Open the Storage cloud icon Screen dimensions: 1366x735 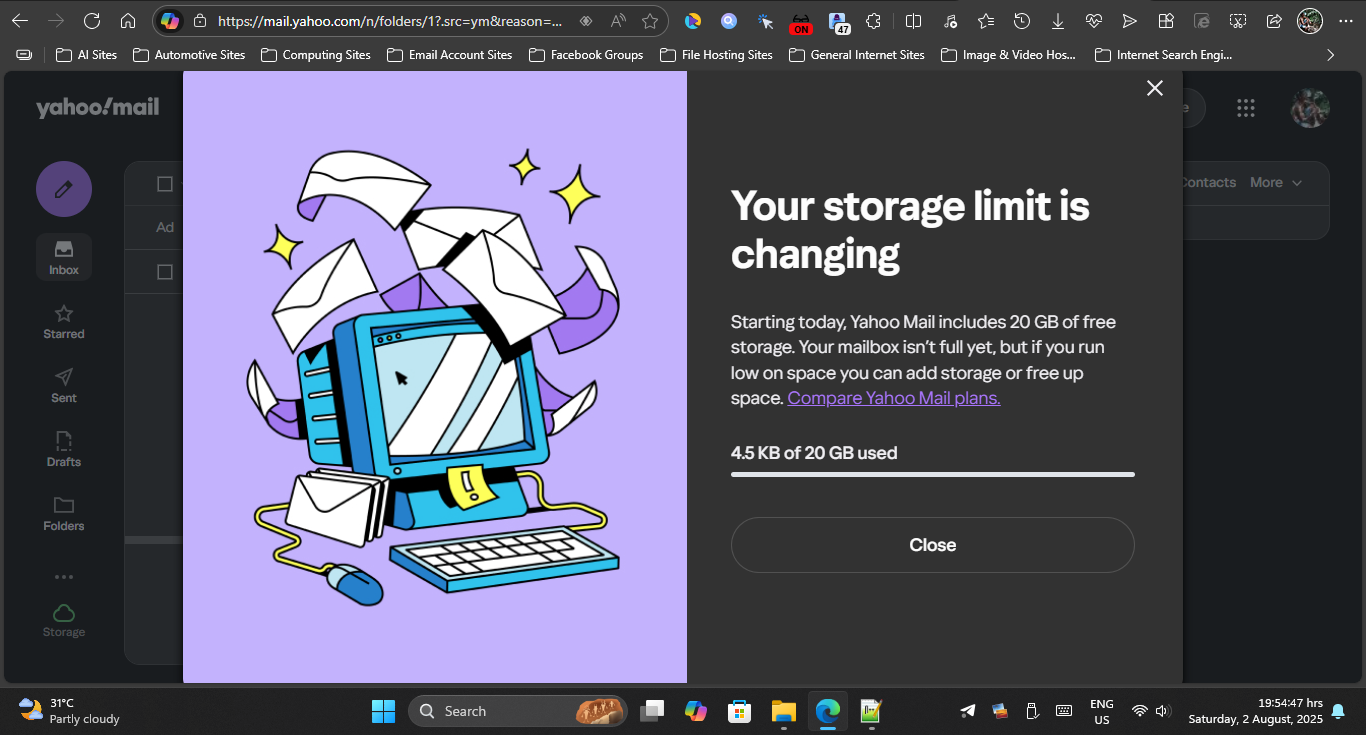coord(64,620)
